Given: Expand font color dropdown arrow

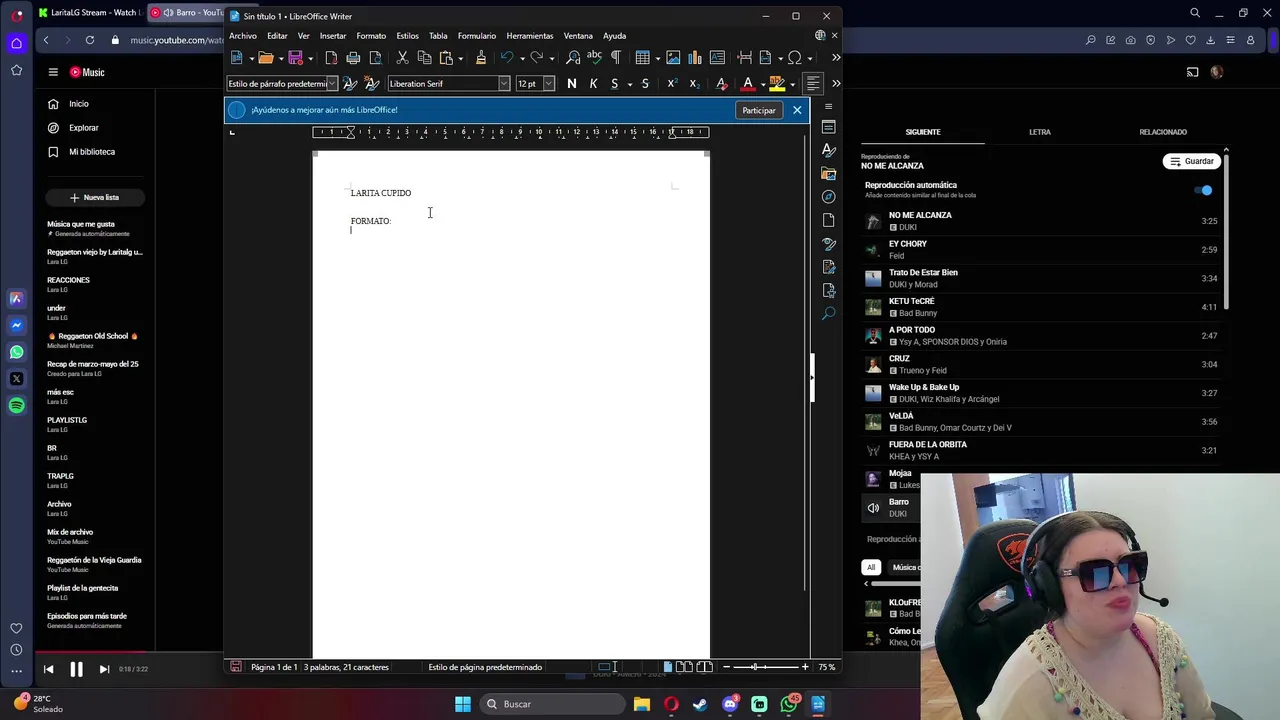Looking at the screenshot, I should coord(762,84).
